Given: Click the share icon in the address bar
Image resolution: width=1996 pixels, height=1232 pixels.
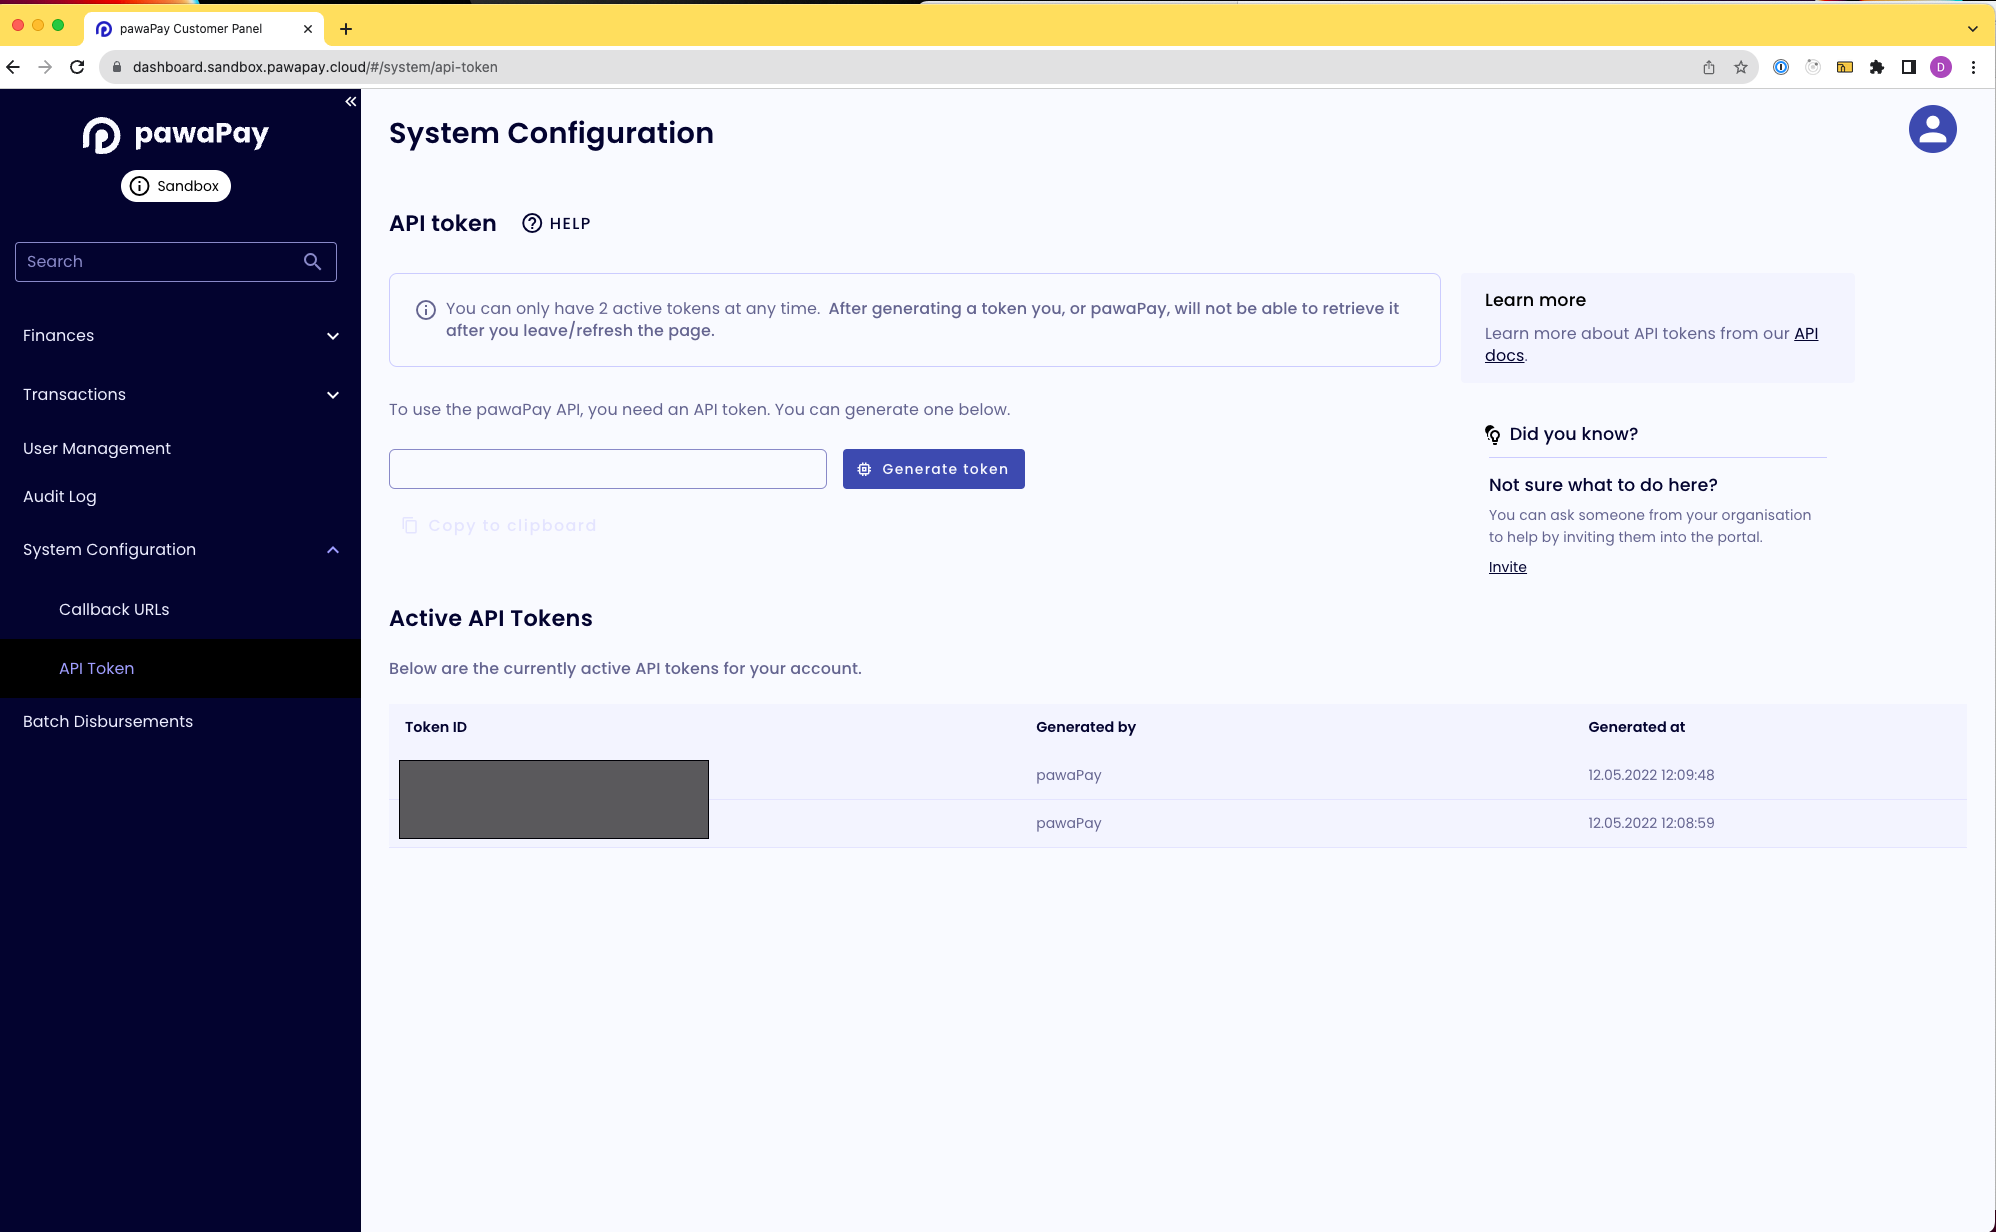Looking at the screenshot, I should click(1709, 67).
